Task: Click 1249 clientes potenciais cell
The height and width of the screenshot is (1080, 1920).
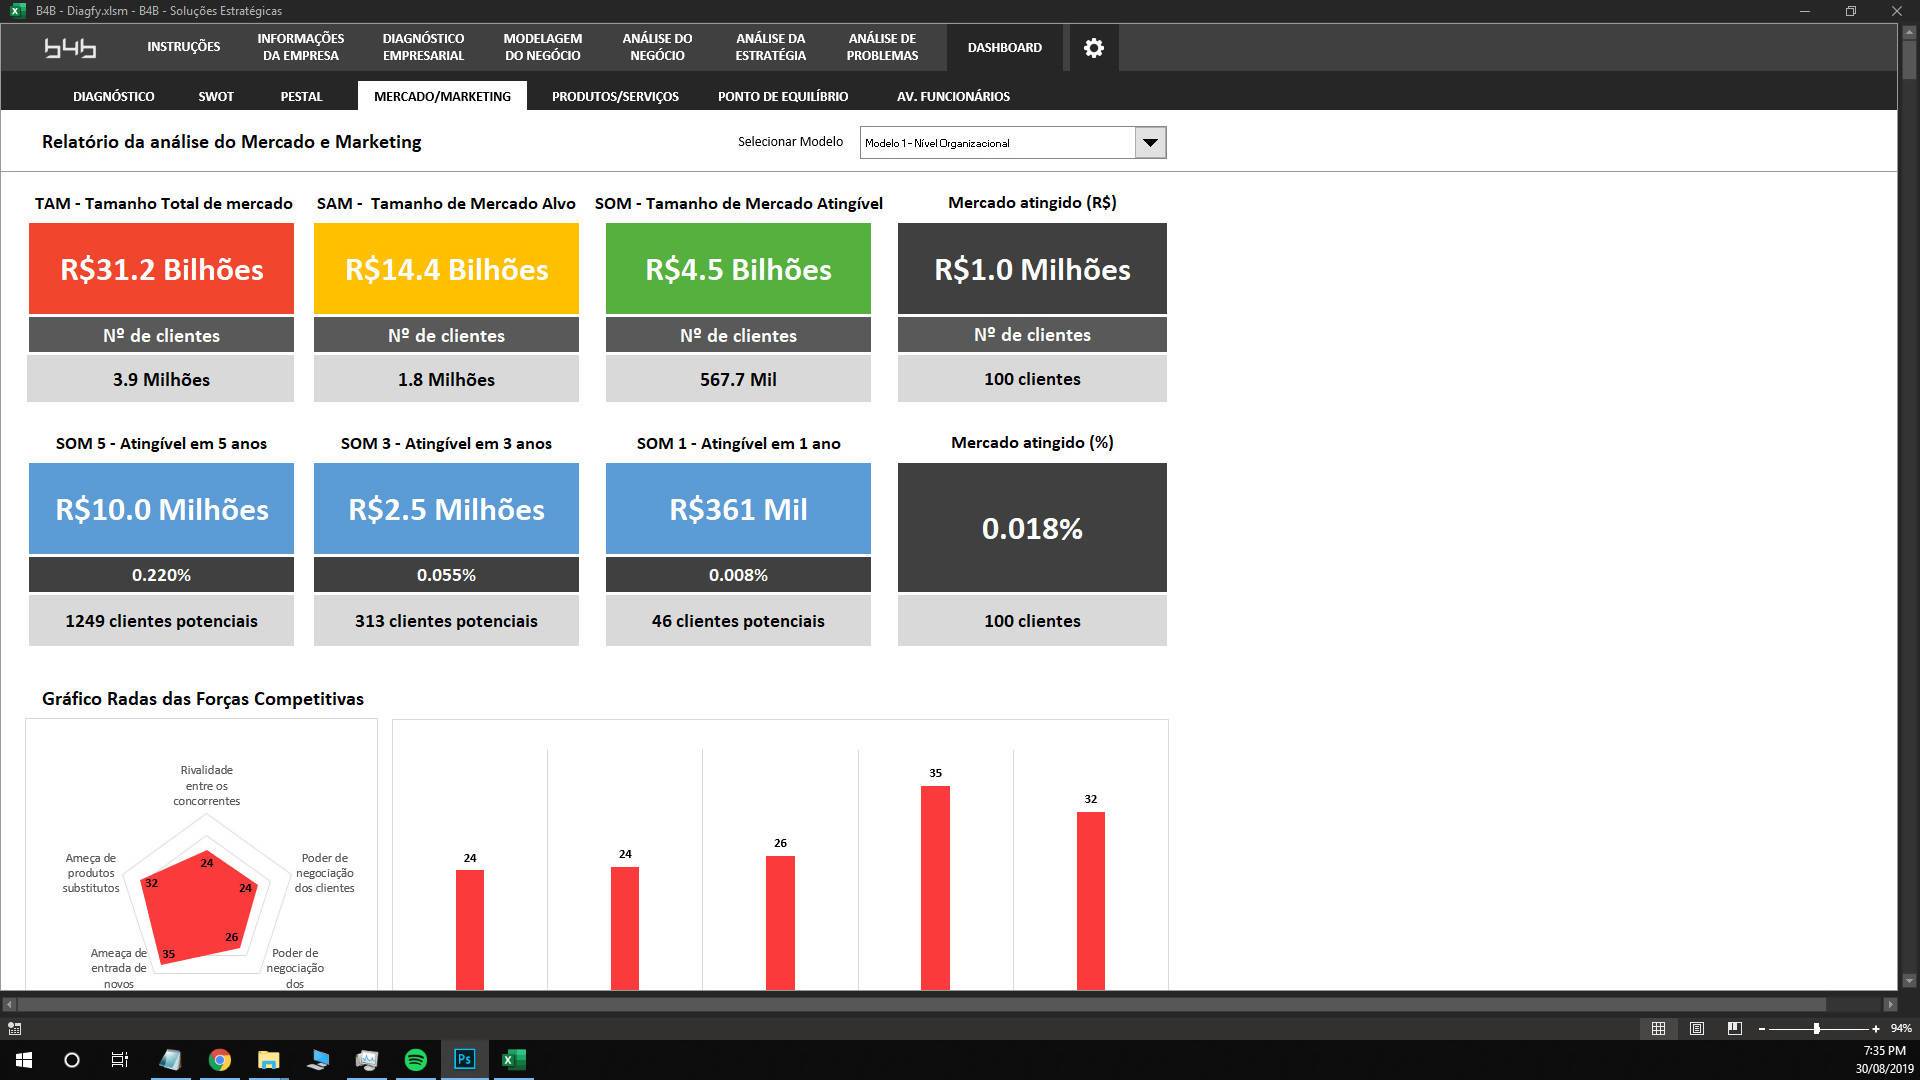Action: pyautogui.click(x=161, y=621)
